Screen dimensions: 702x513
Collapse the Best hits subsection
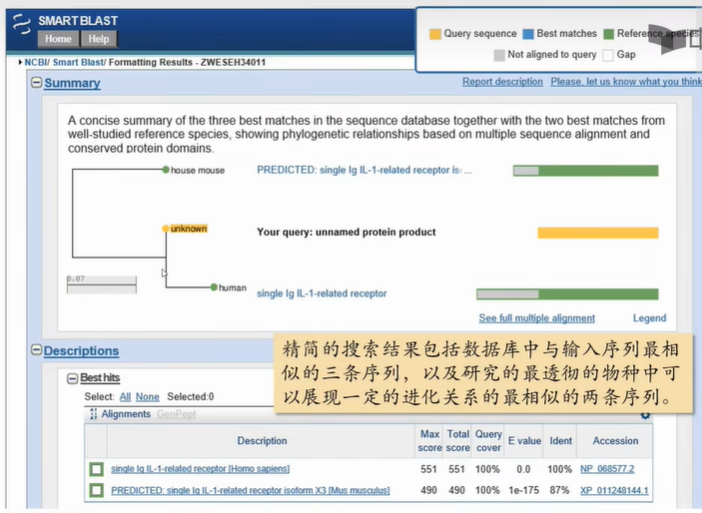click(x=72, y=378)
